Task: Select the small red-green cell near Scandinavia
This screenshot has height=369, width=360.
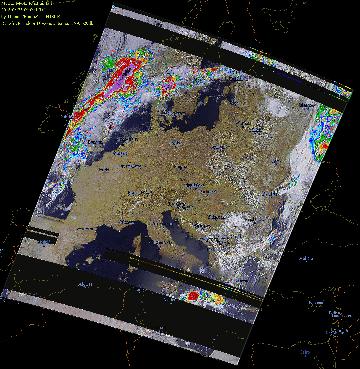Action: click(169, 85)
